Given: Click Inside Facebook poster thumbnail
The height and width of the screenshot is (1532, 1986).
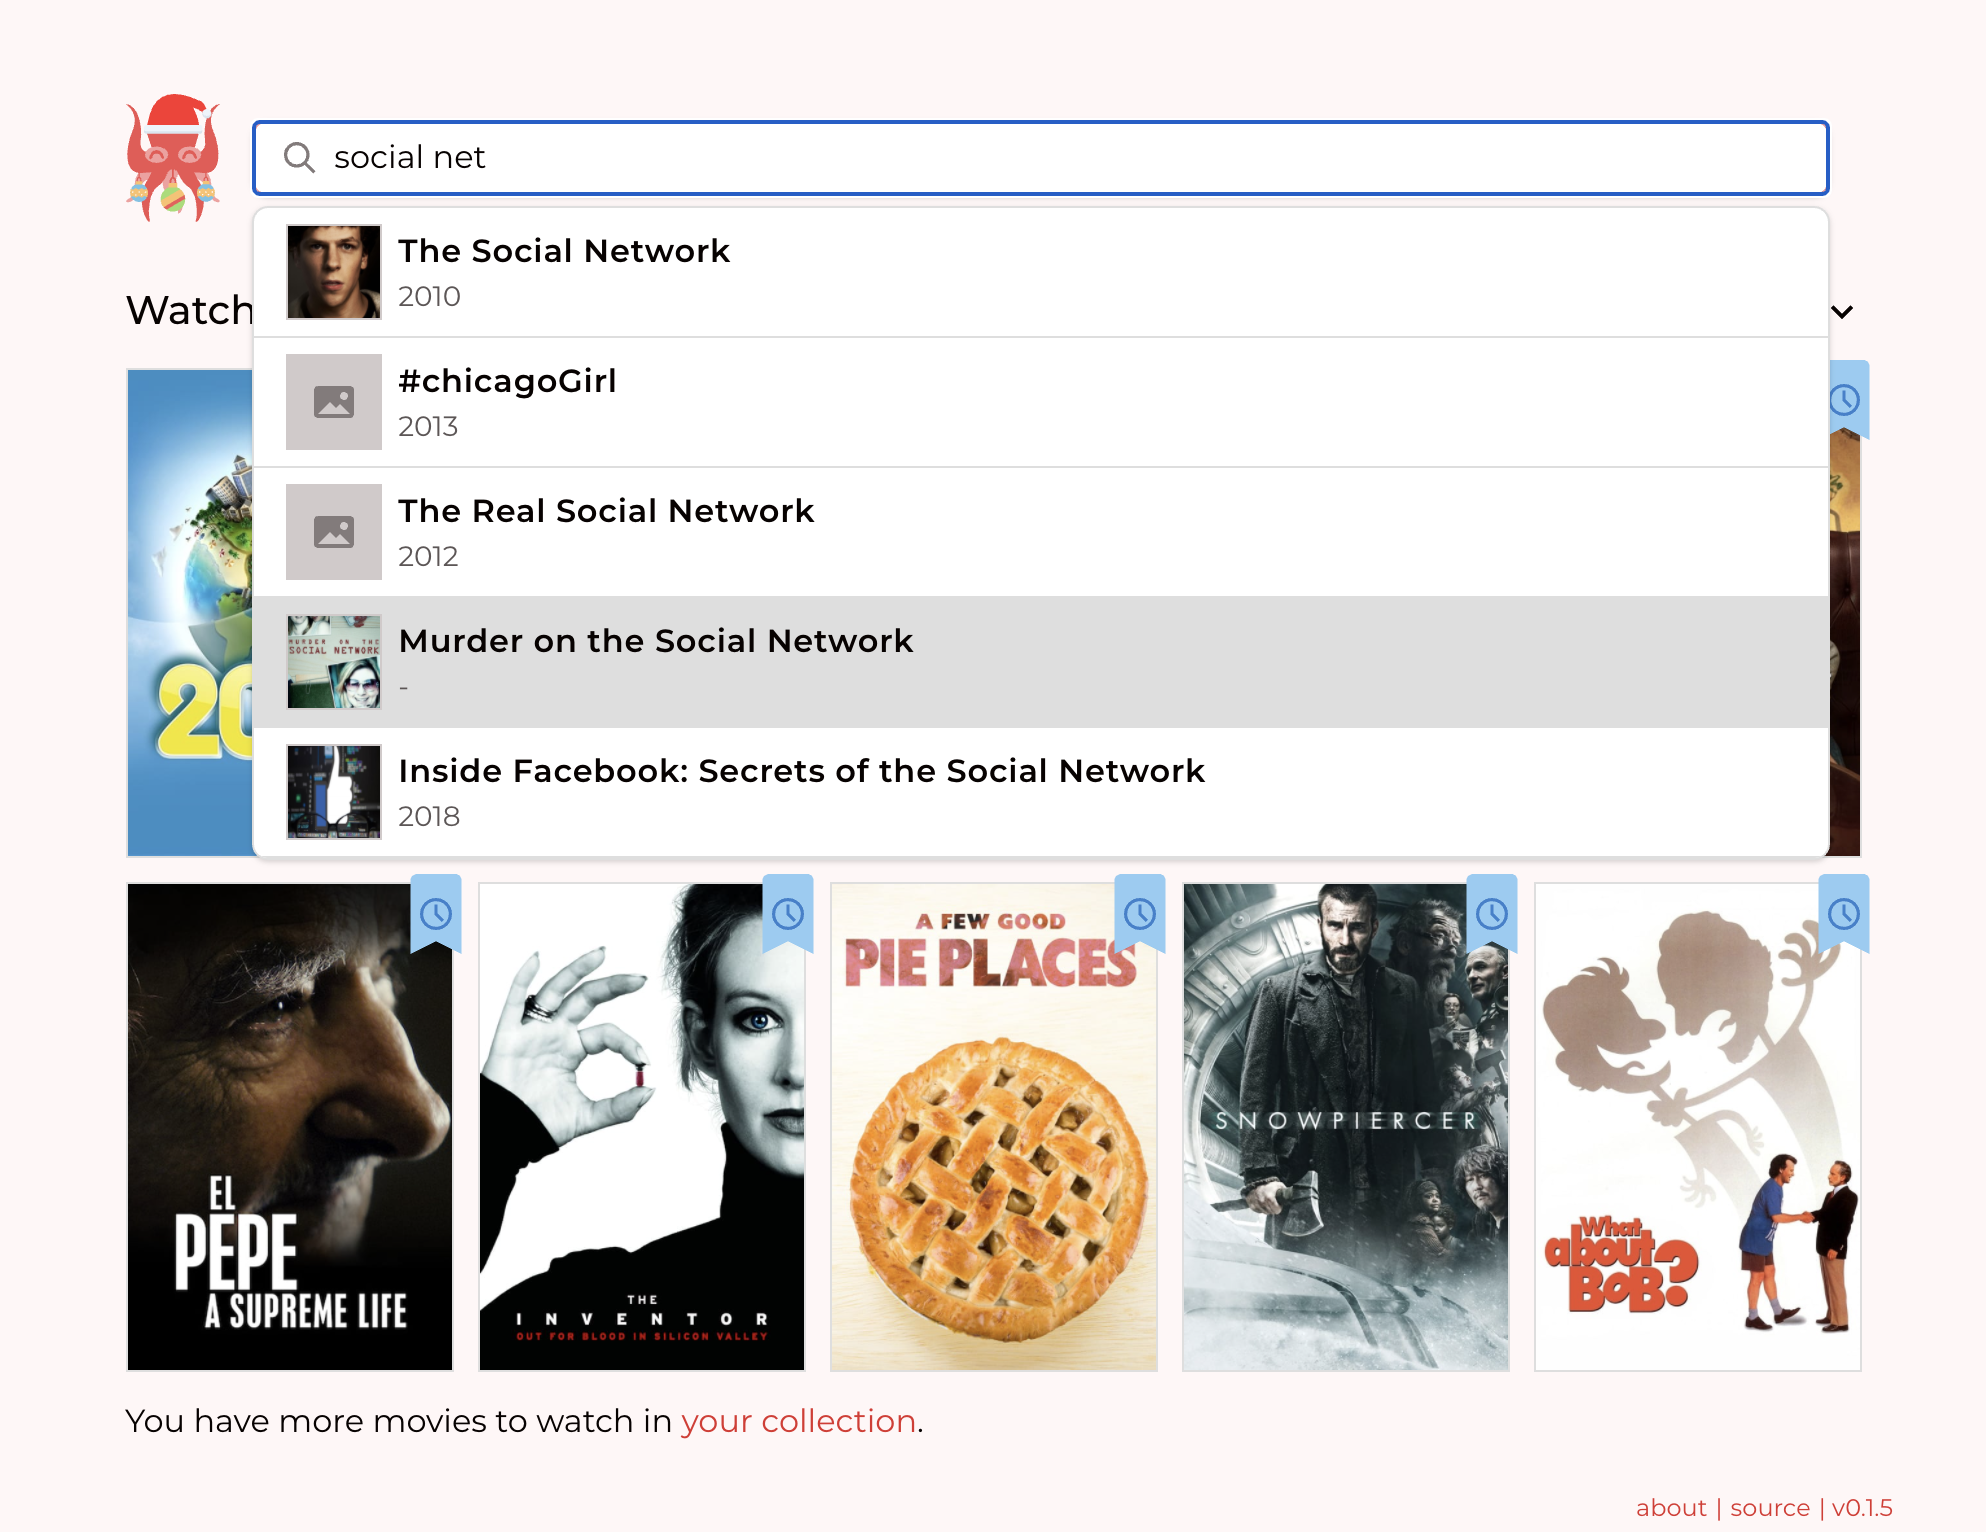Looking at the screenshot, I should pyautogui.click(x=334, y=792).
